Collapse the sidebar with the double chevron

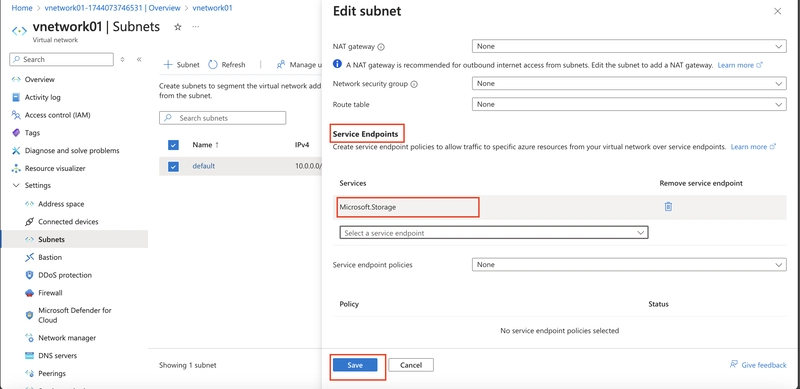[x=139, y=59]
